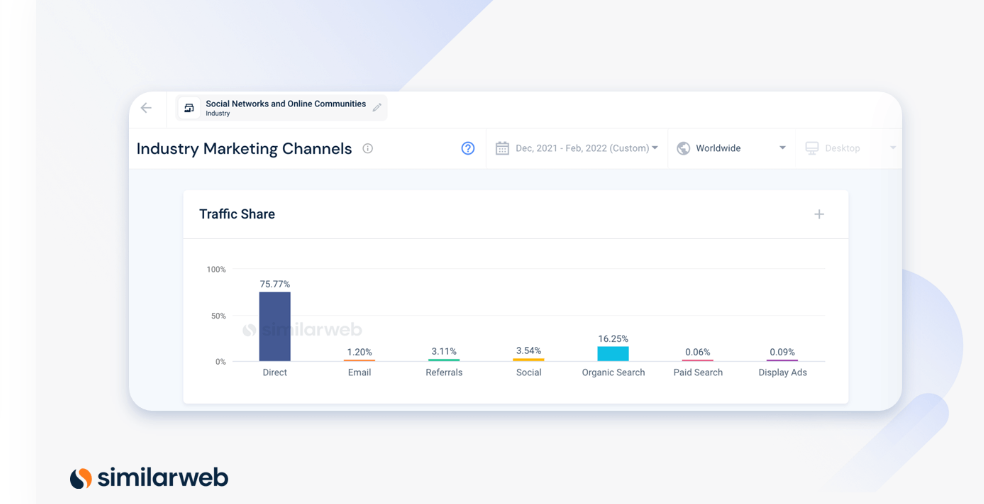The image size is (984, 504).
Task: Open the blue help question mark
Action: 468,148
